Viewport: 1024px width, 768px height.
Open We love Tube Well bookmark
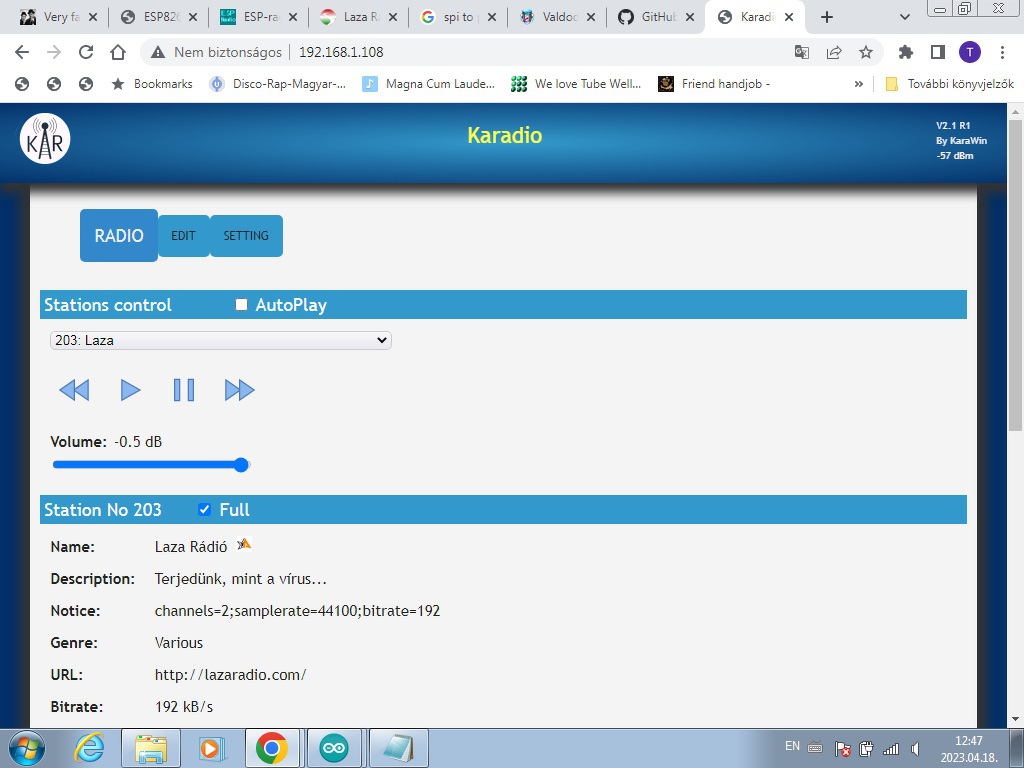click(576, 84)
